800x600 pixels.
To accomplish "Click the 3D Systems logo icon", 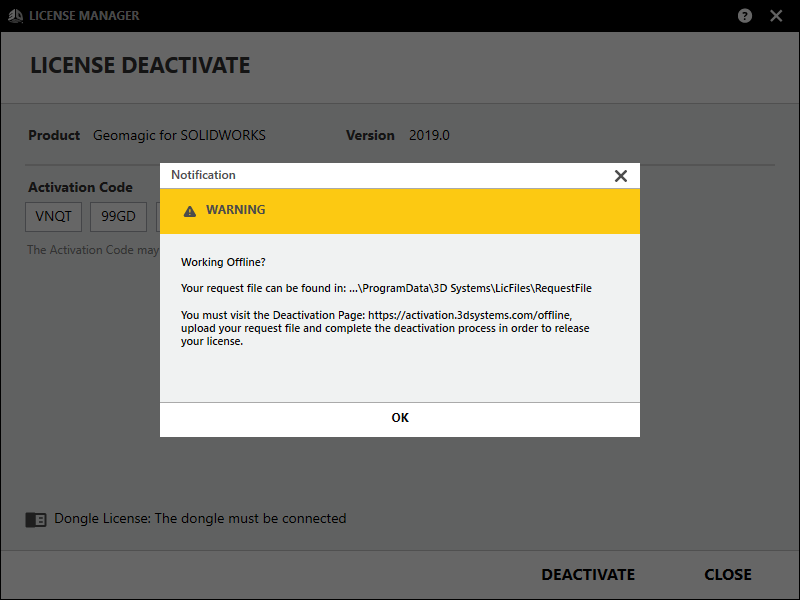I will tap(14, 16).
